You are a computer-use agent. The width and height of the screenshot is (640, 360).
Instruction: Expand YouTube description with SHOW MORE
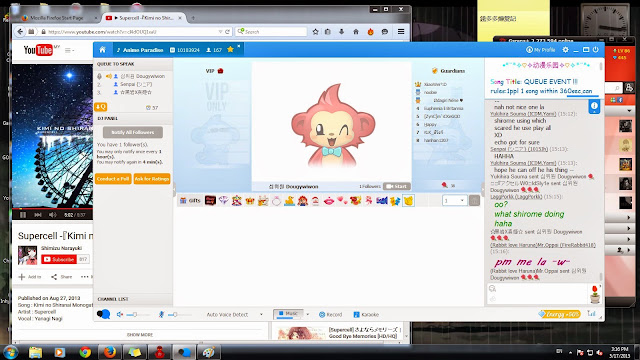coord(140,334)
